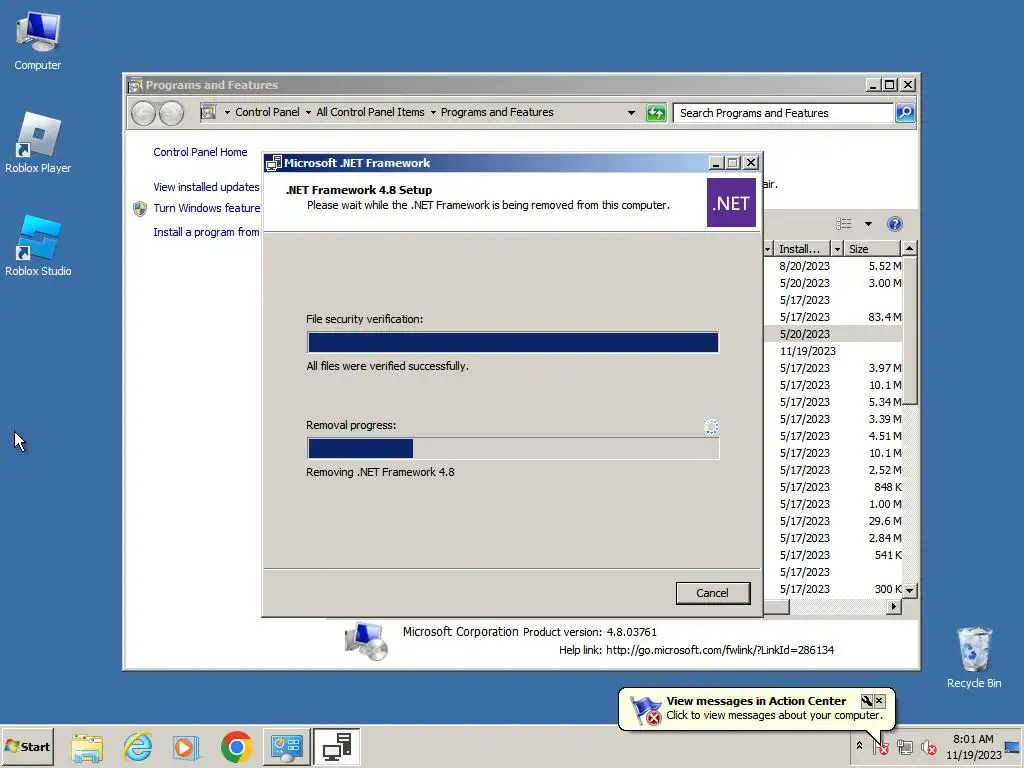Click the search magnifier button
1024x768 pixels.
(905, 113)
